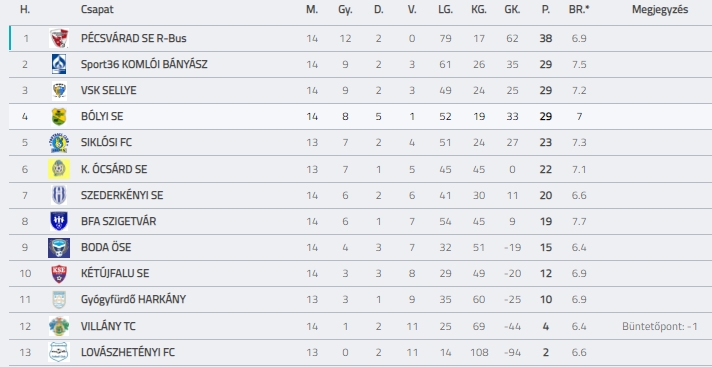Click the Bólyi SE yellow-green crest
This screenshot has height=367, width=712.
click(x=59, y=117)
